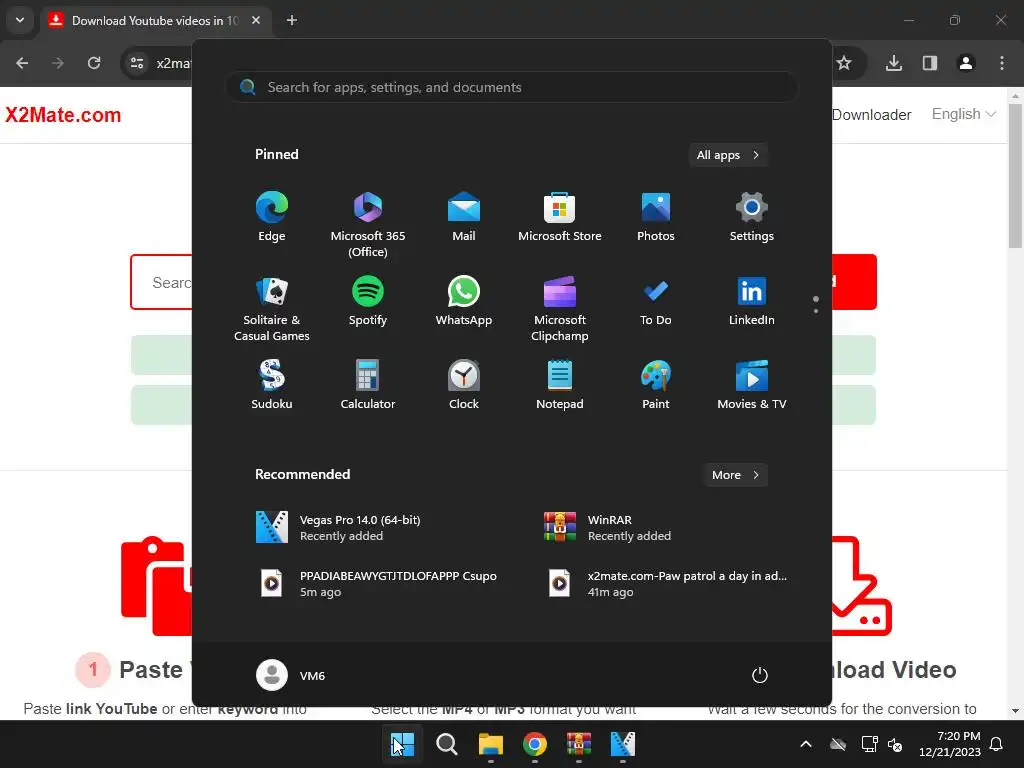Screen dimensions: 1024x768
Task: Open a new Chrome tab
Action: (x=292, y=20)
